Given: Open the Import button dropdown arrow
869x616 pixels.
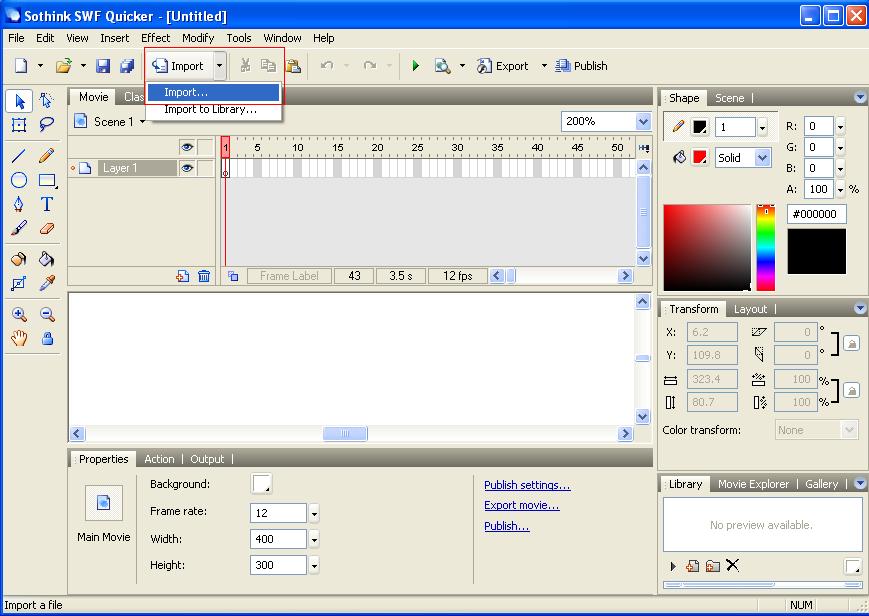Looking at the screenshot, I should coord(219,66).
